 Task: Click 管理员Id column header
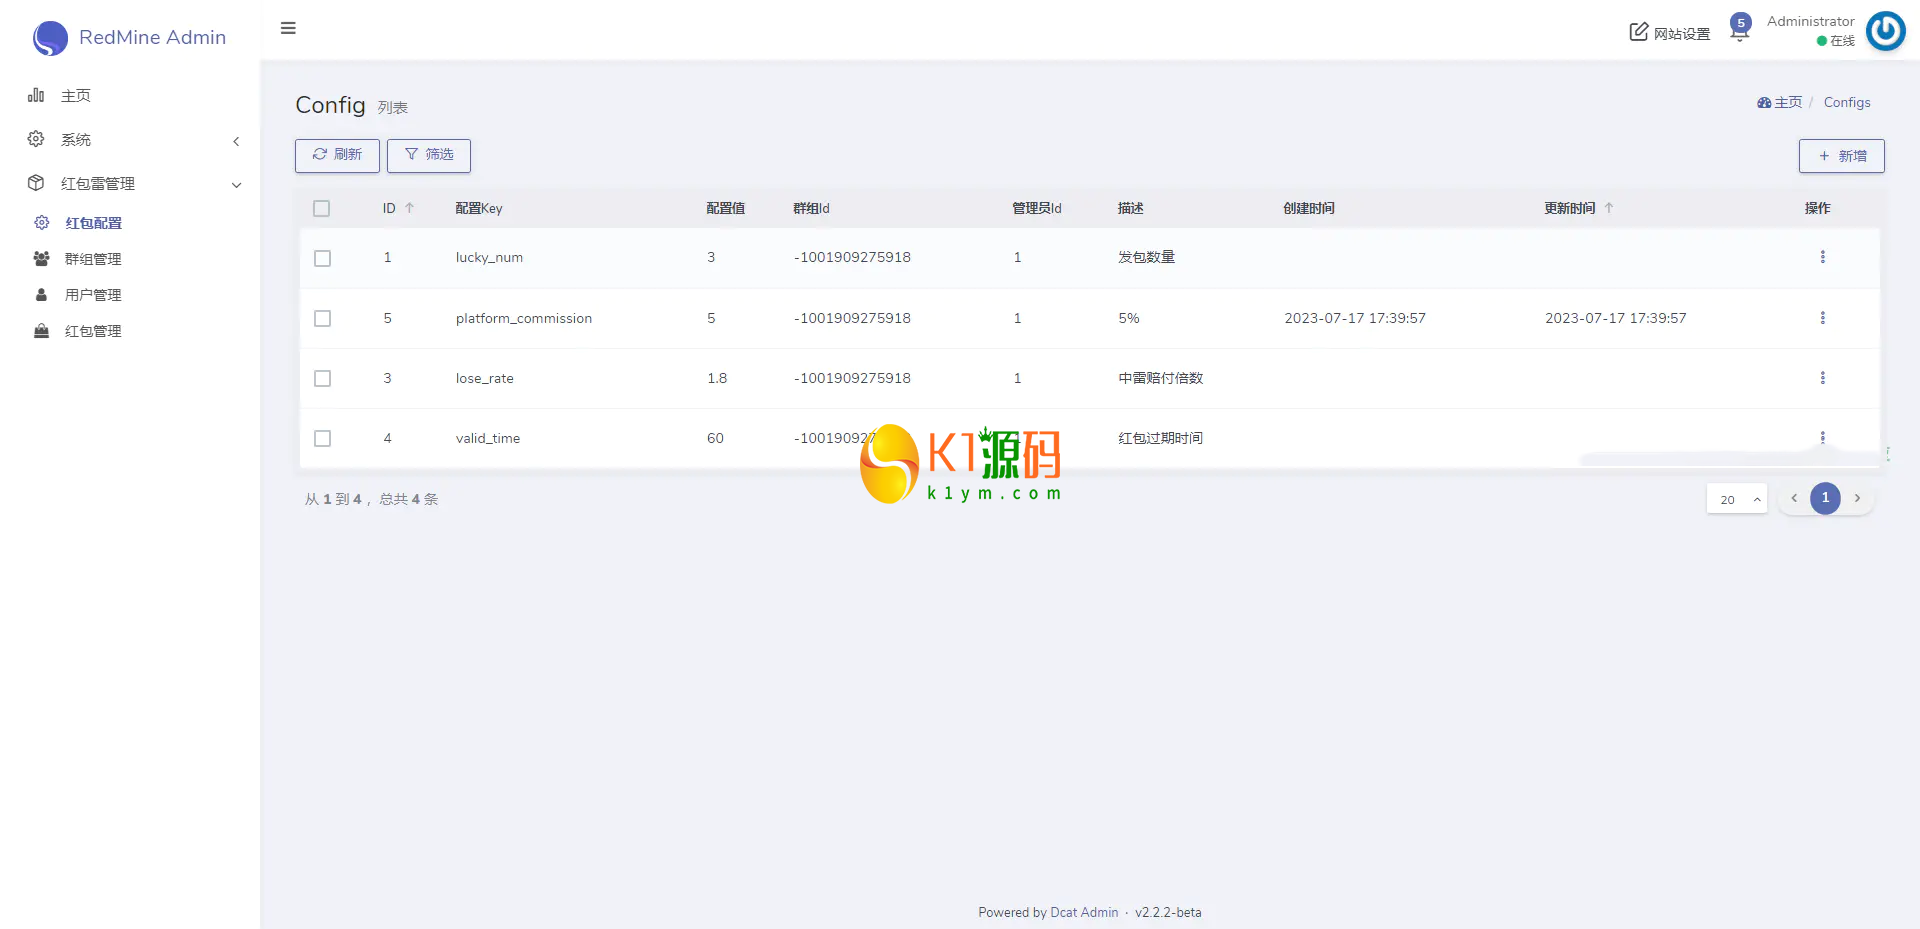point(1037,208)
